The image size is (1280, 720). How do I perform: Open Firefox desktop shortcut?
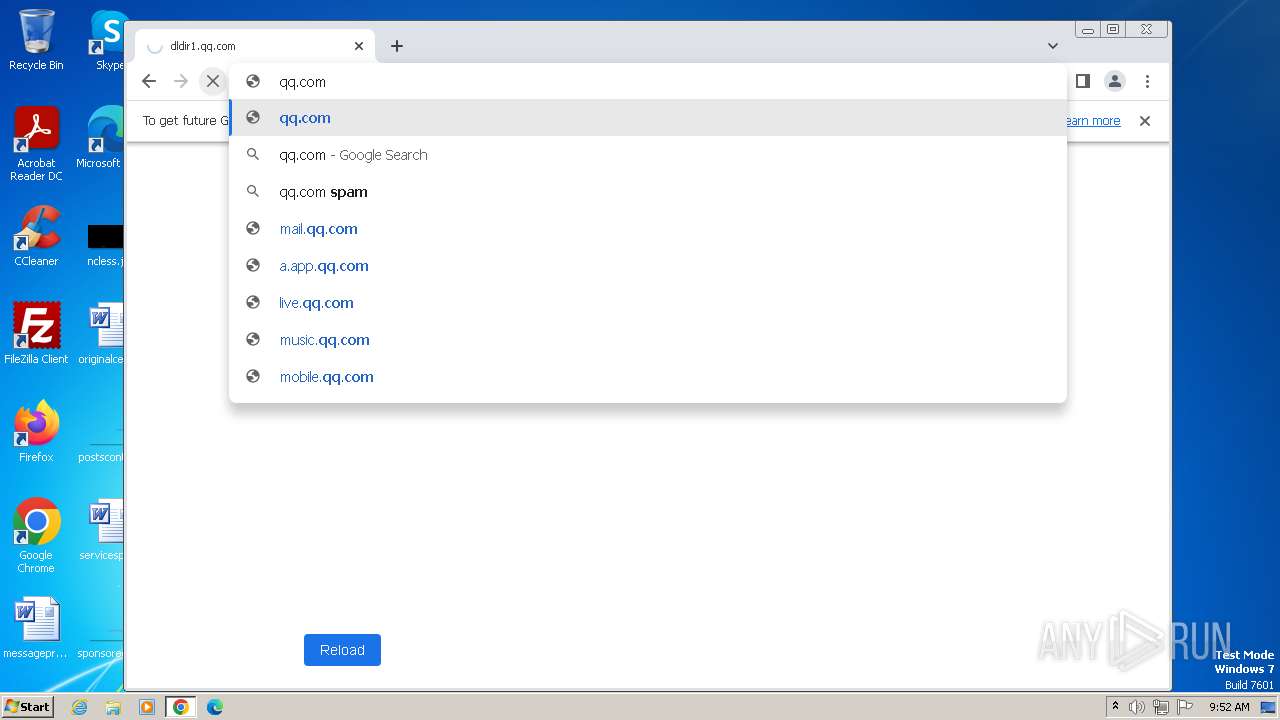[36, 432]
